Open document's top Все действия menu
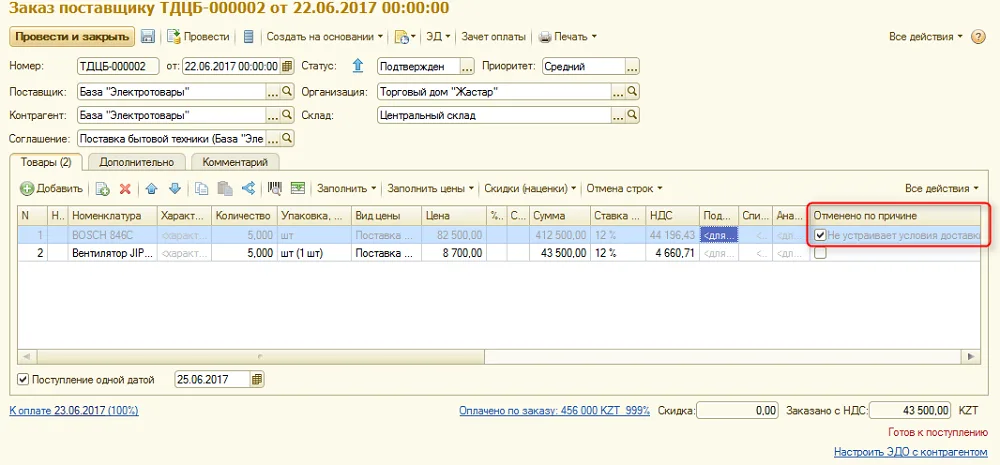The image size is (1000, 465). click(x=925, y=36)
